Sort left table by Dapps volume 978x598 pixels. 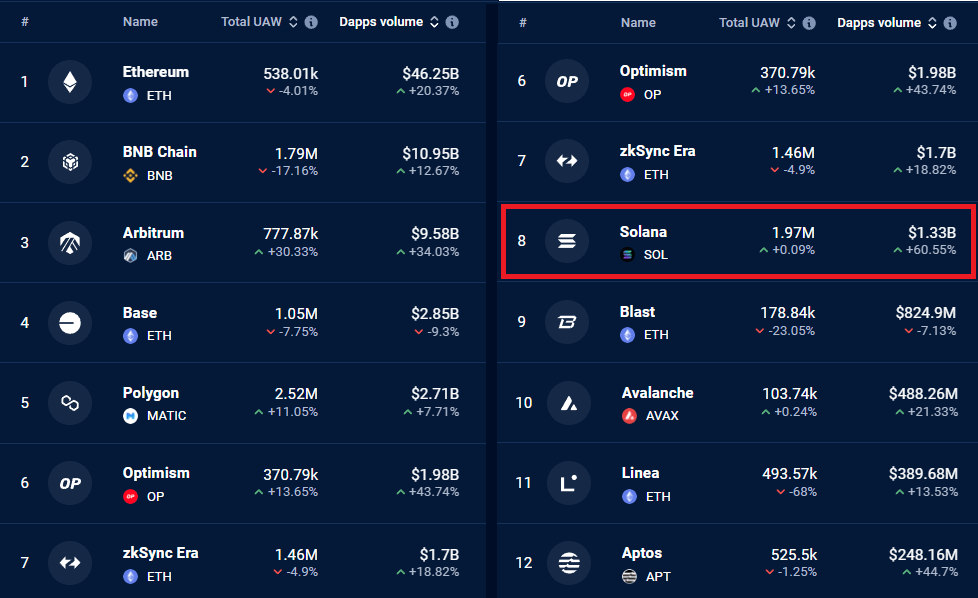pyautogui.click(x=434, y=22)
